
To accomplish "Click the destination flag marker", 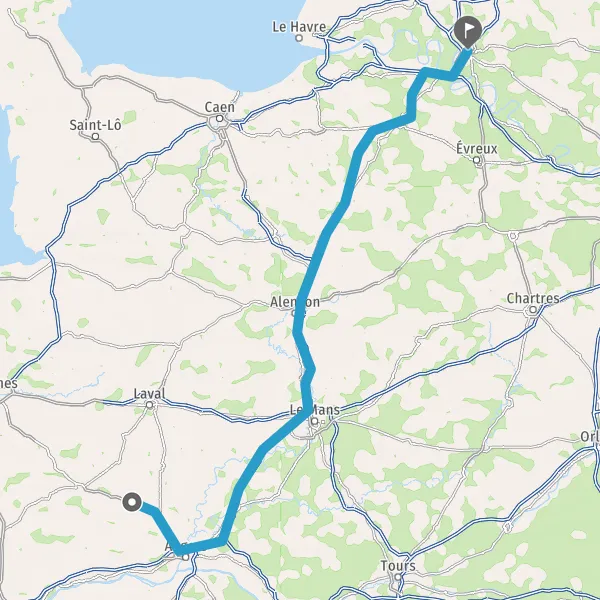I will tap(467, 31).
